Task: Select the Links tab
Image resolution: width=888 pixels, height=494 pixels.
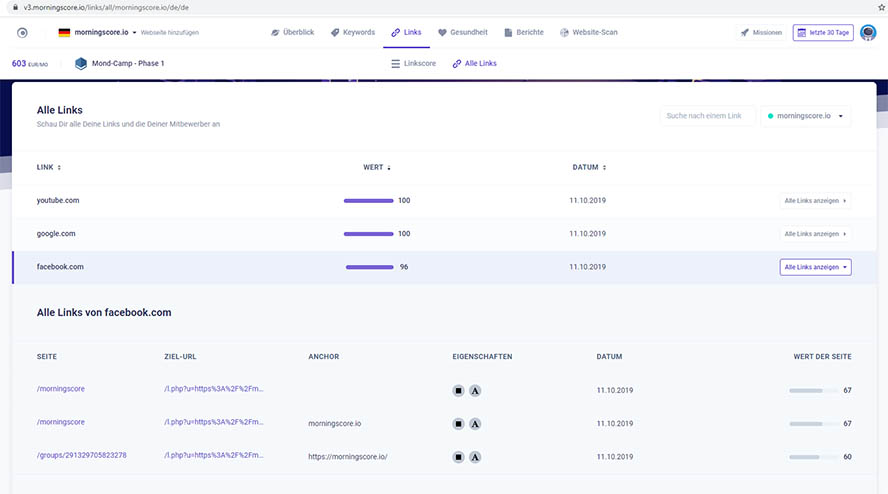Action: pos(406,32)
